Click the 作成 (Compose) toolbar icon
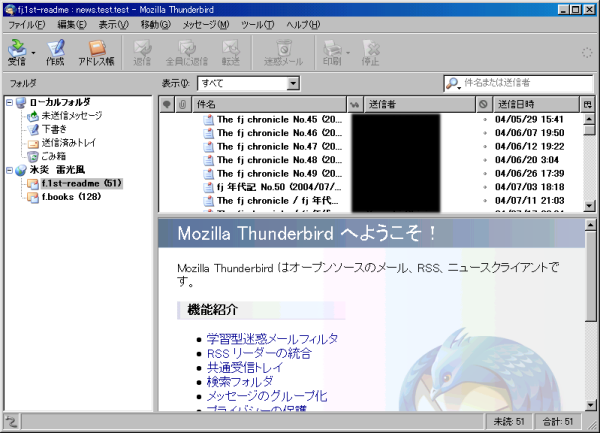This screenshot has height=433, width=600. [x=55, y=52]
